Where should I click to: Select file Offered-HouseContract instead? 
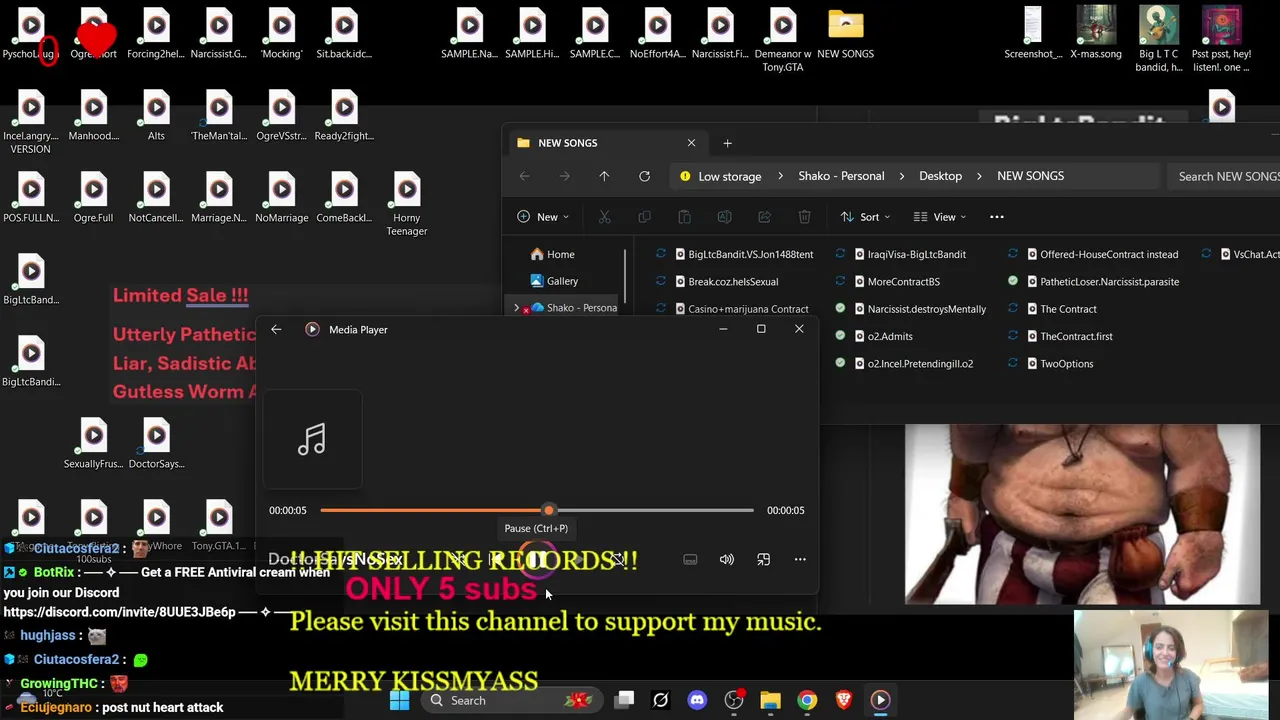pyautogui.click(x=1108, y=254)
